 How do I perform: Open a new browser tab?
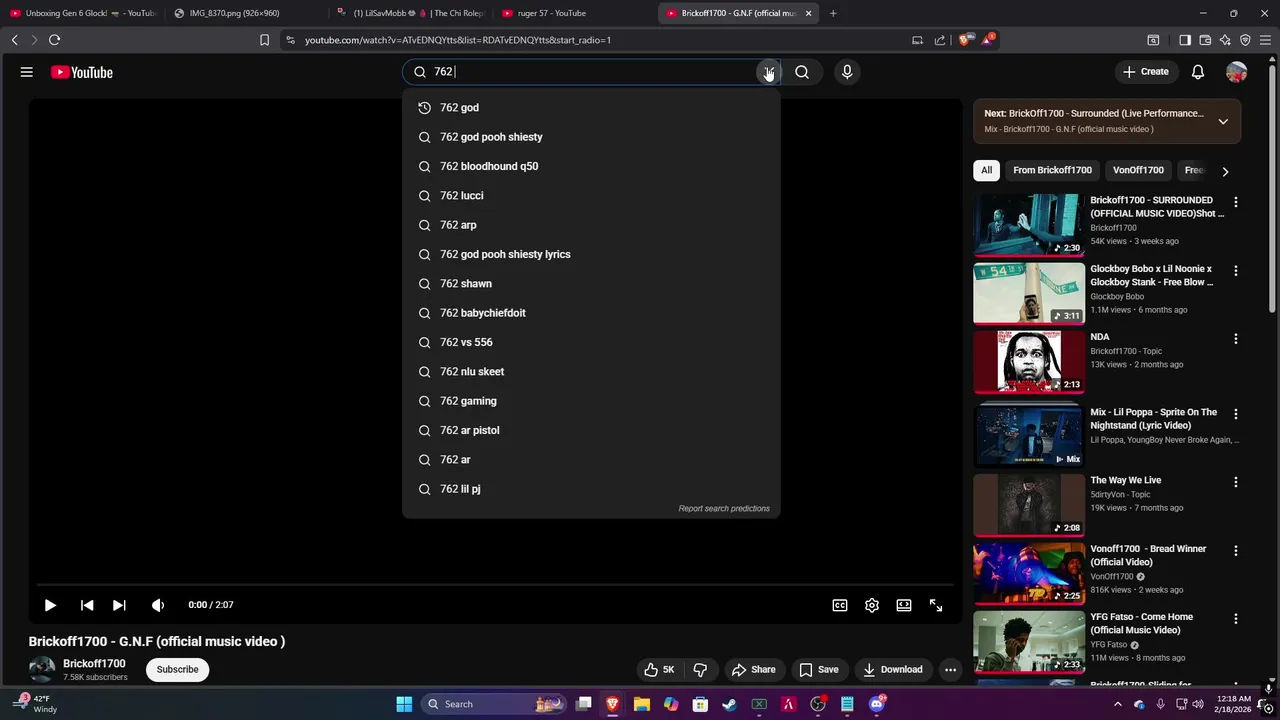click(833, 13)
